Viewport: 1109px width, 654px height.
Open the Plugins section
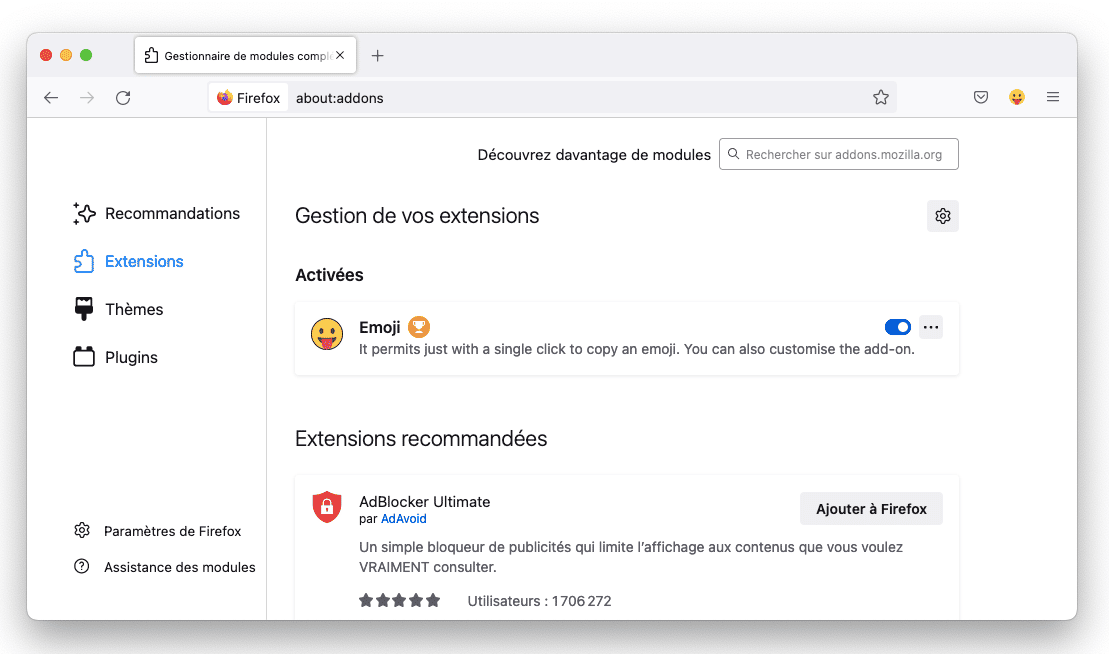(x=131, y=358)
